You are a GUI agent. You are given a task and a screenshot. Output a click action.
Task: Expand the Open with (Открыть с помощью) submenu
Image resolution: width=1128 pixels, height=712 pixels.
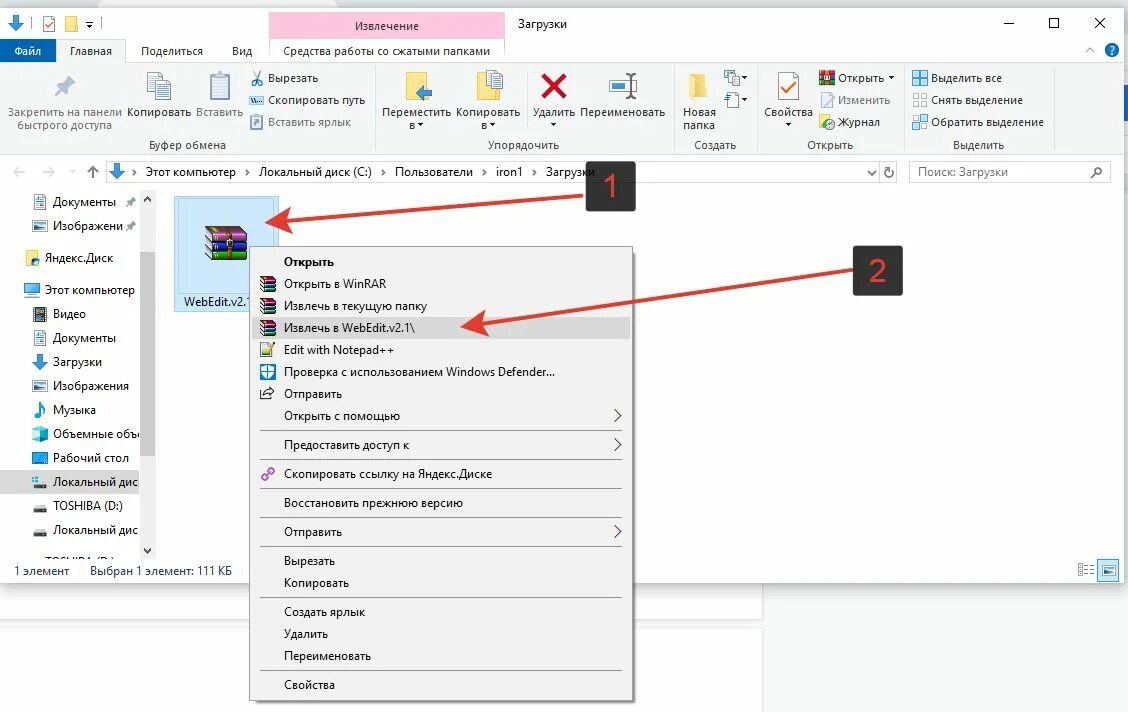point(440,416)
